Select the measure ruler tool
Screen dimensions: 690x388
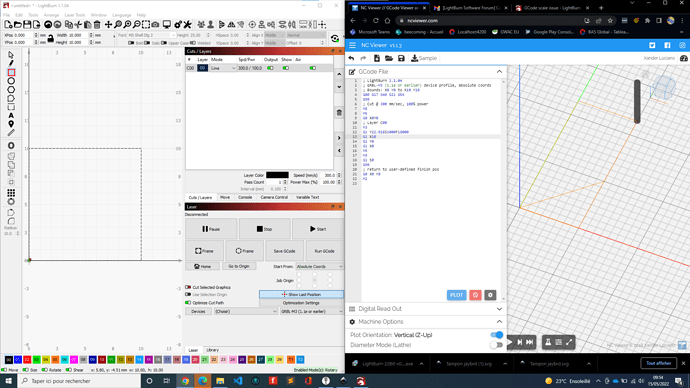coord(11,132)
